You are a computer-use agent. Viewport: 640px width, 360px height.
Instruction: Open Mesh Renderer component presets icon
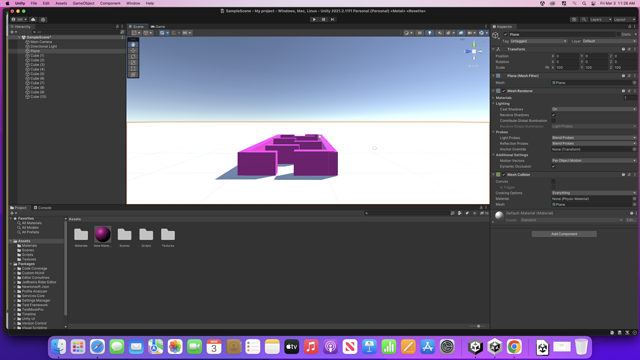click(629, 91)
